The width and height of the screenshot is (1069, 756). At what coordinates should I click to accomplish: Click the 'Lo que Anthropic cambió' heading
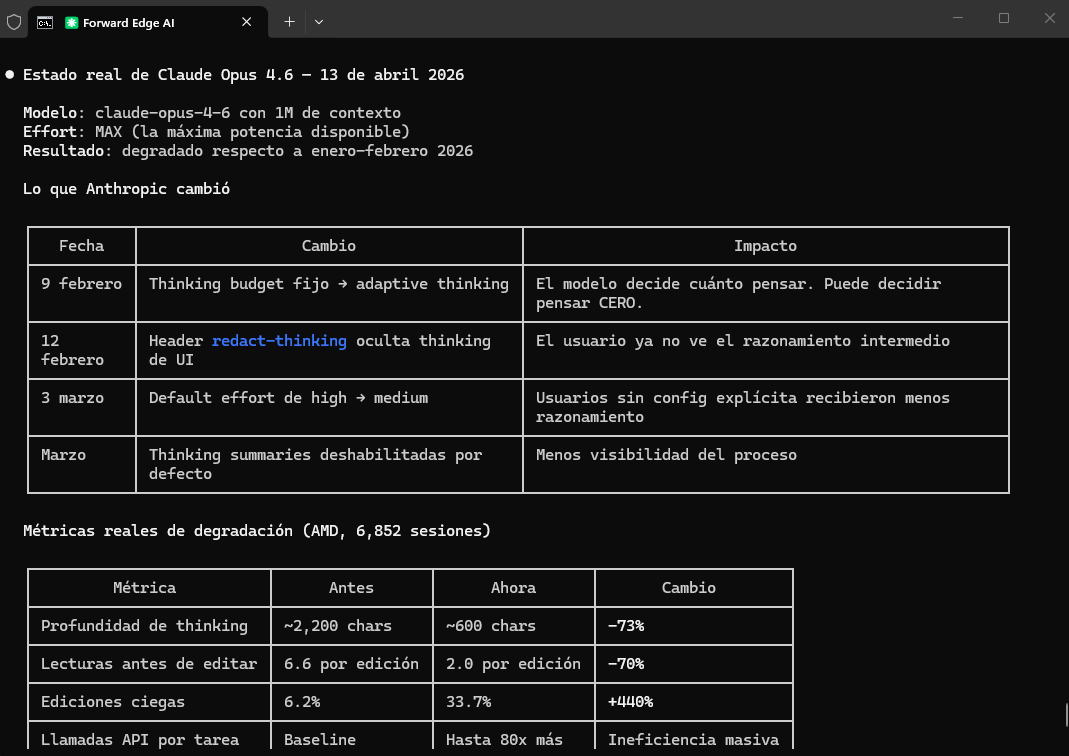coord(126,189)
